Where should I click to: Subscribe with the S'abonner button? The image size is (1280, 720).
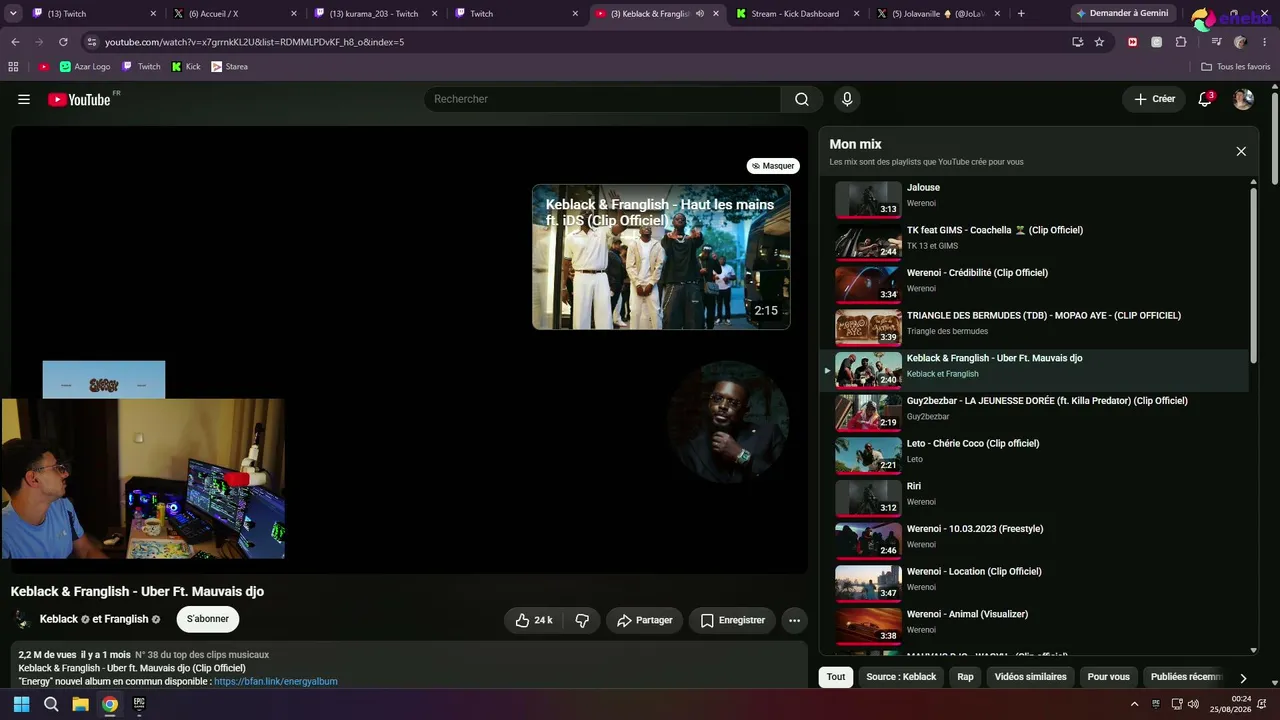pyautogui.click(x=208, y=619)
